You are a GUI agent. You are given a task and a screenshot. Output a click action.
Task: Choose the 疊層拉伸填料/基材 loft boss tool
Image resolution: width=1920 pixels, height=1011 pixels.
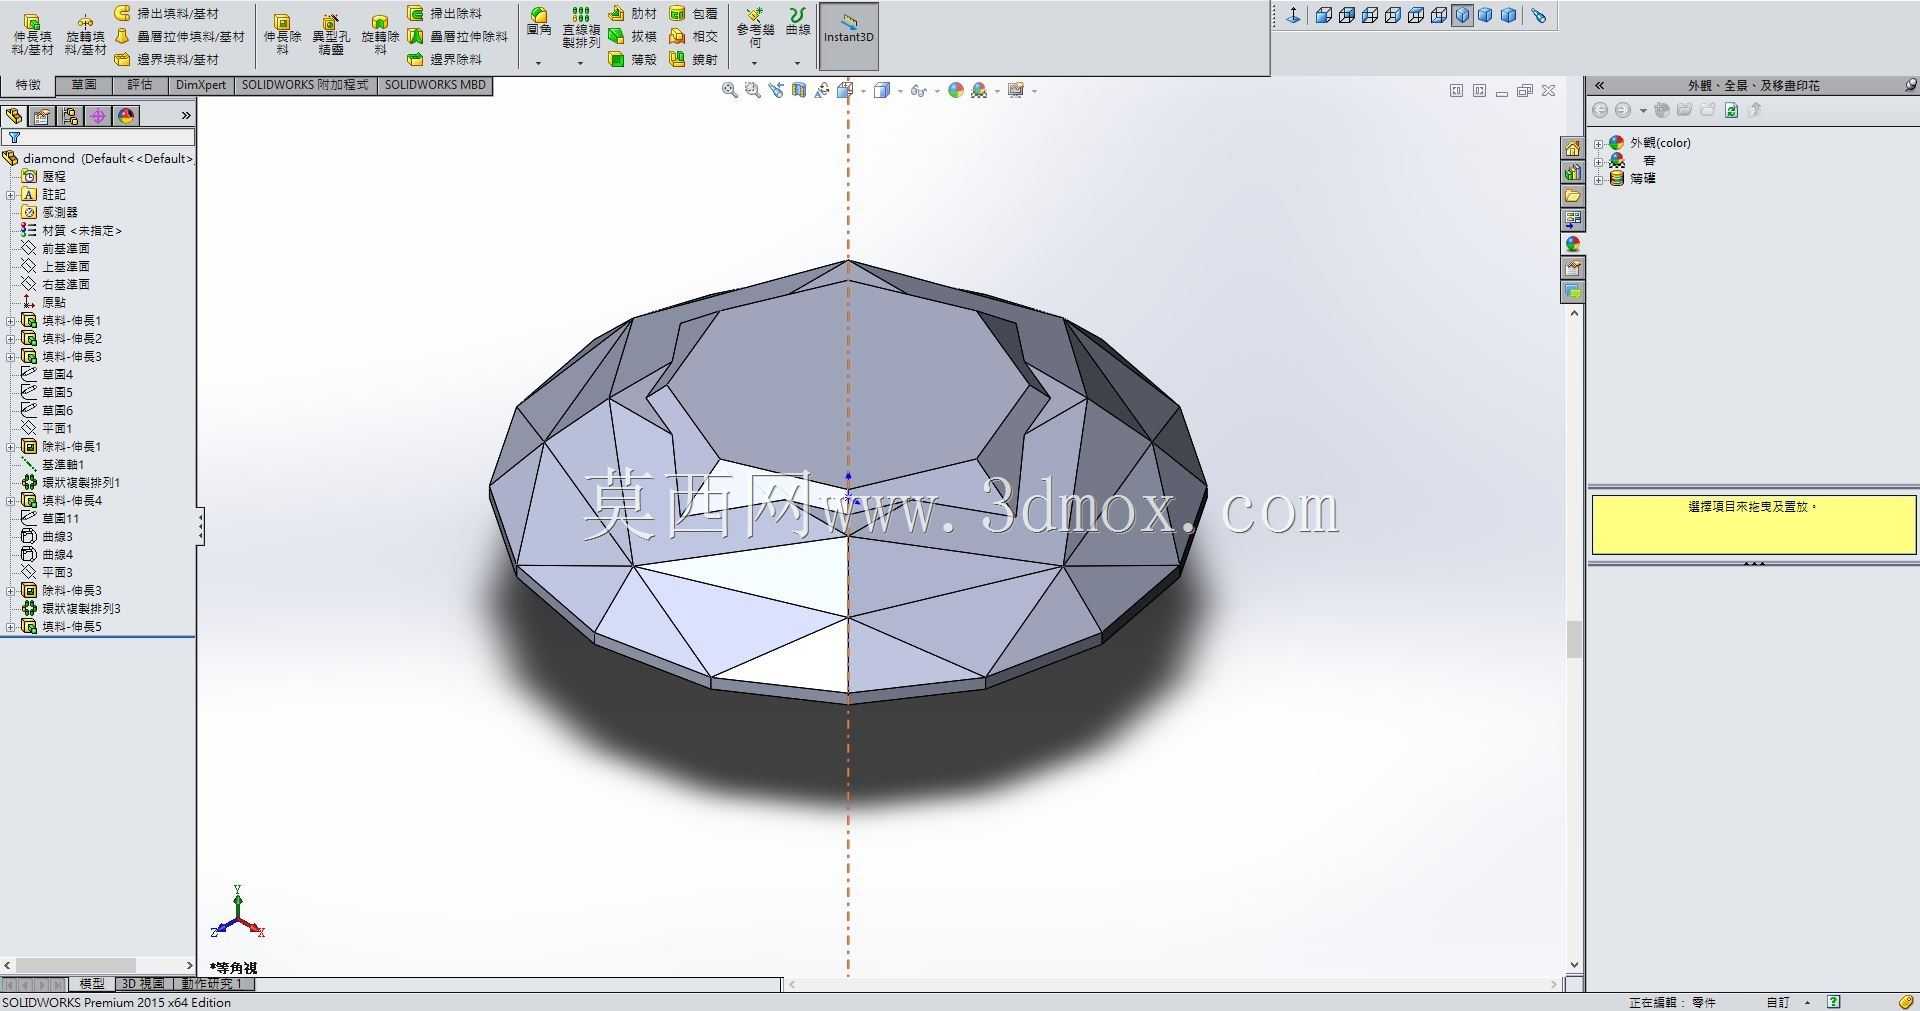click(180, 36)
